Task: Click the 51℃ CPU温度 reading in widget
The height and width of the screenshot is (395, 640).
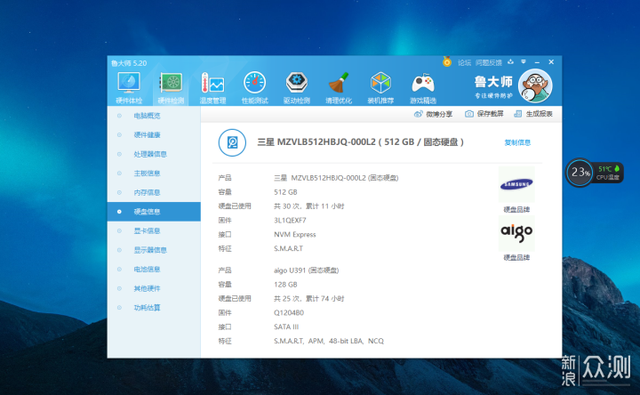Action: coord(608,173)
